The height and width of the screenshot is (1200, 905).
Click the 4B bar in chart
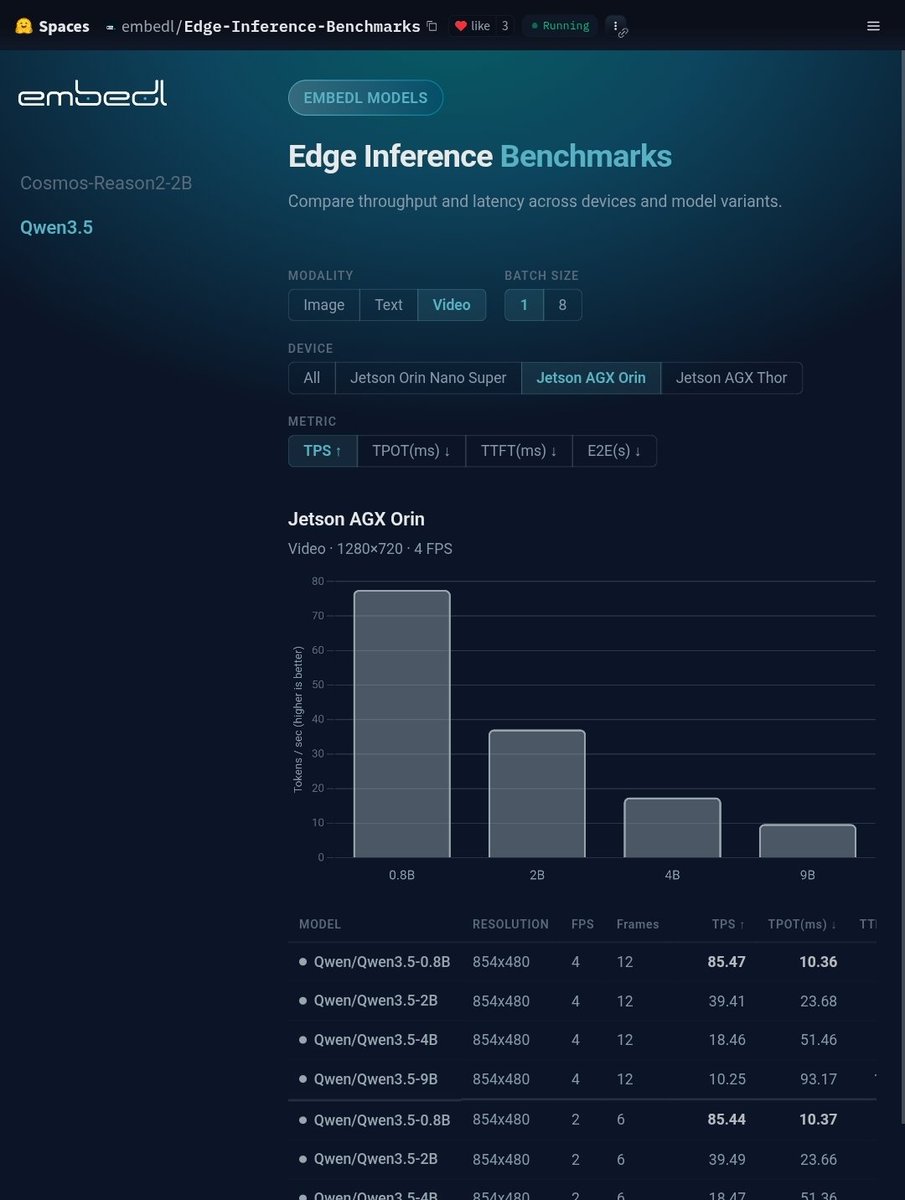672,828
